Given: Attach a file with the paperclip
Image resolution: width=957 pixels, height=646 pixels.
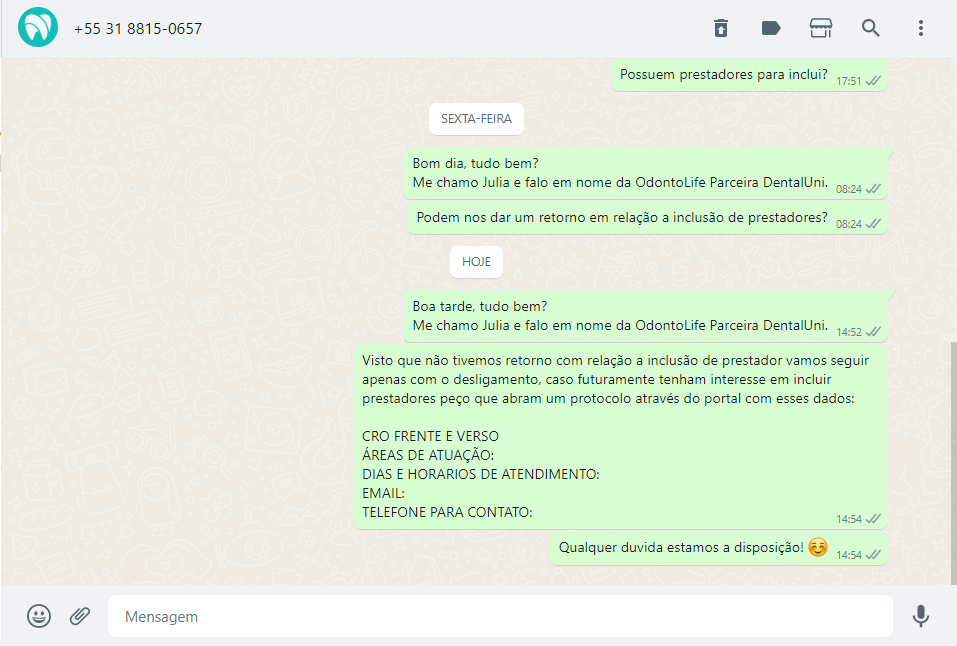Looking at the screenshot, I should click(x=80, y=616).
